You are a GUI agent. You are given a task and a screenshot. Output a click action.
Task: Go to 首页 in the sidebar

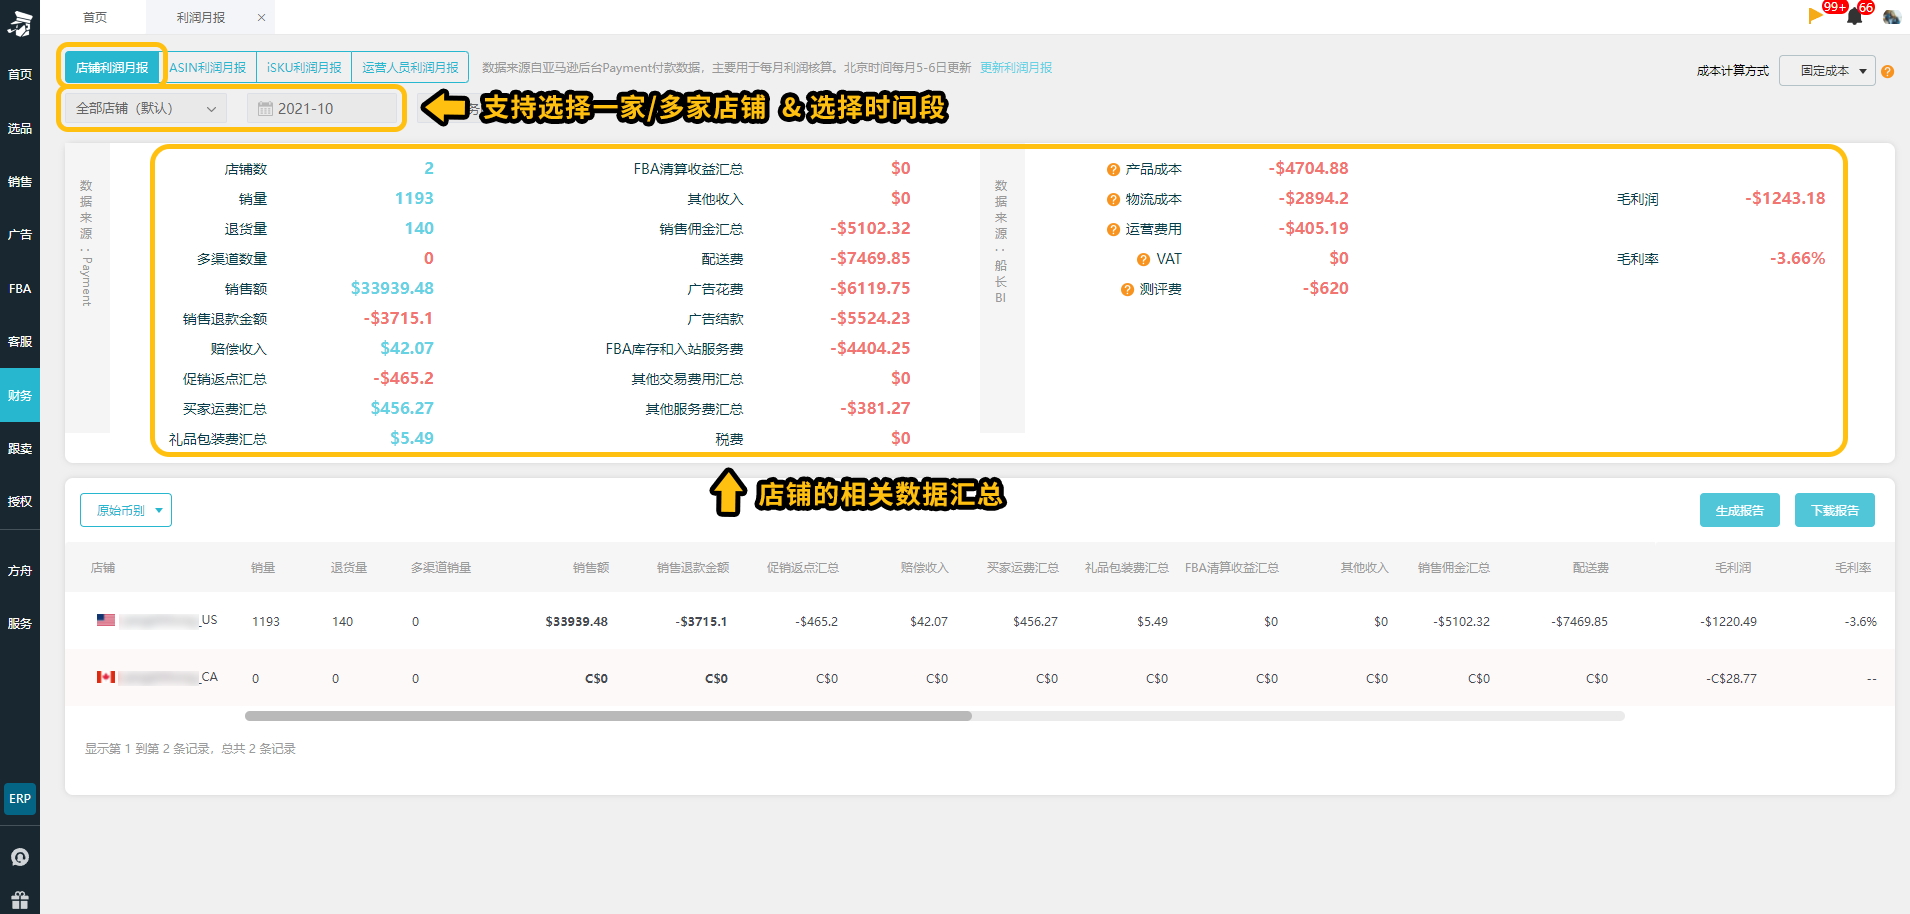coord(20,75)
